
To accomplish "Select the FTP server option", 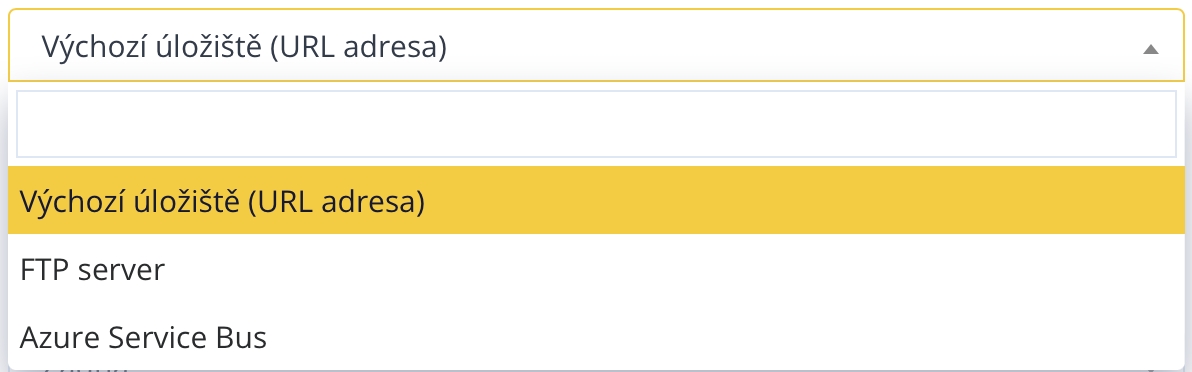I will point(596,269).
